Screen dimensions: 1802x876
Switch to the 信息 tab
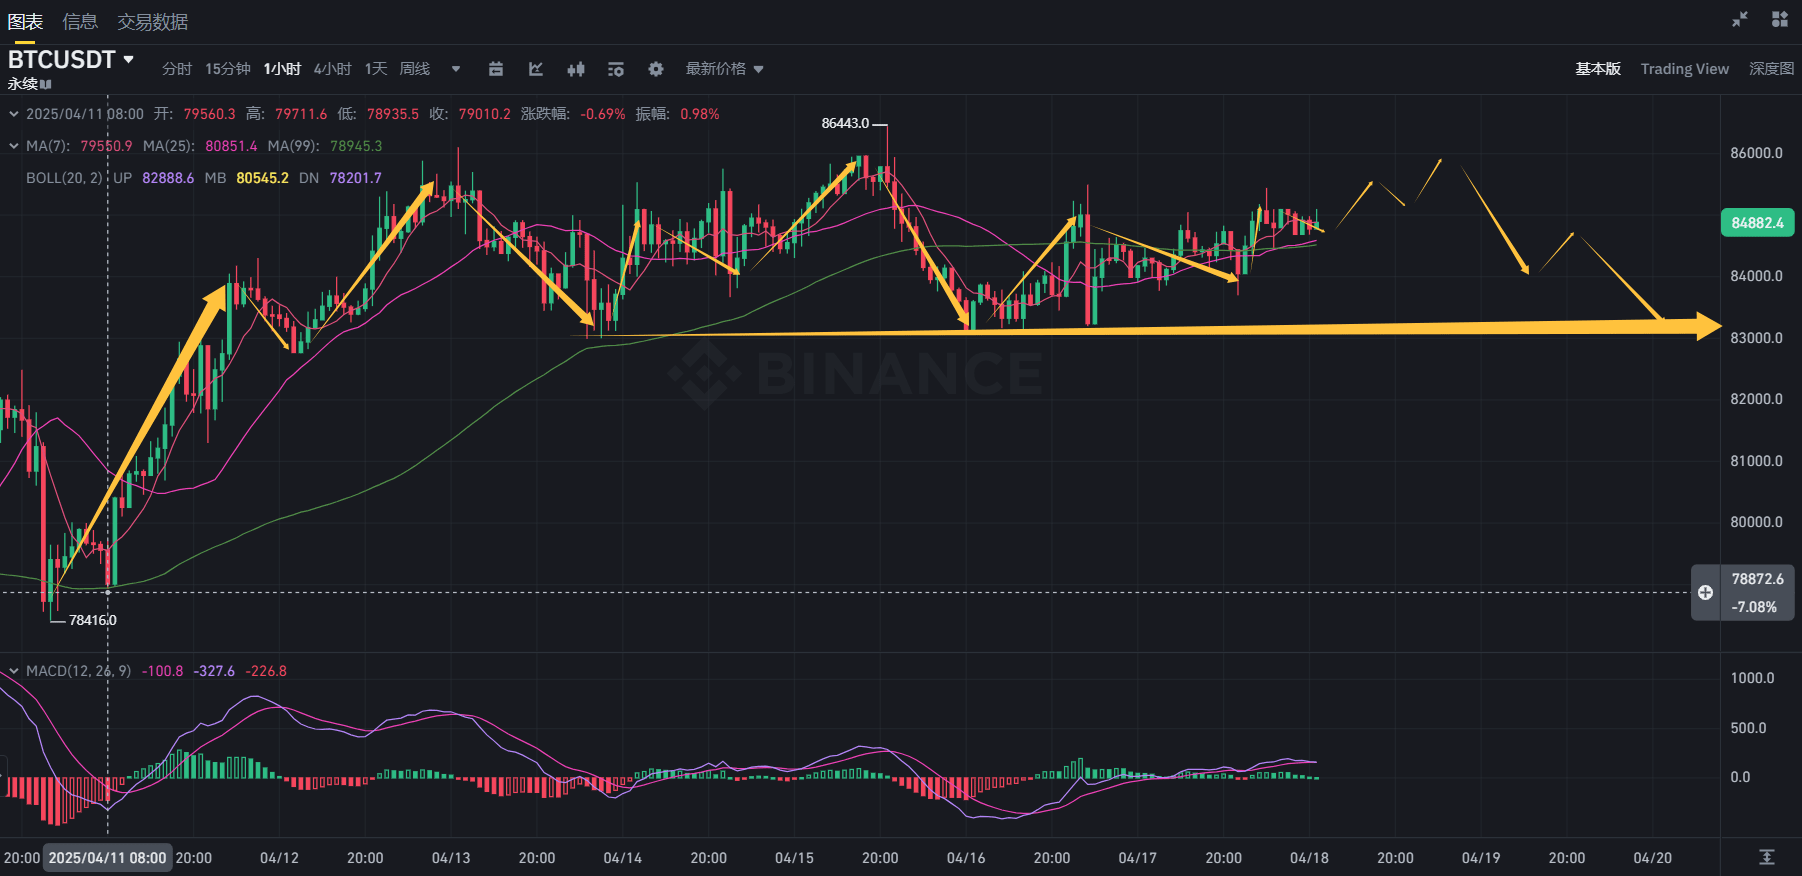pos(80,22)
